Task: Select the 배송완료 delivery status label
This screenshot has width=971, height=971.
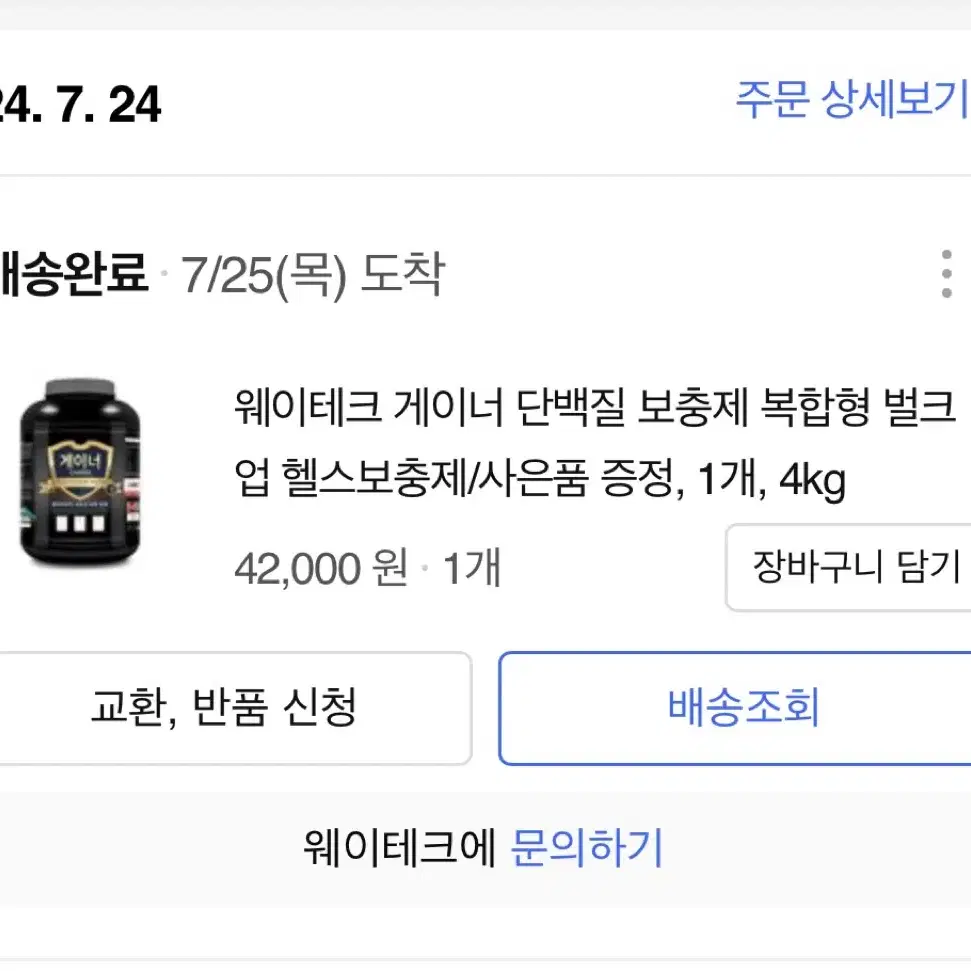Action: point(73,273)
